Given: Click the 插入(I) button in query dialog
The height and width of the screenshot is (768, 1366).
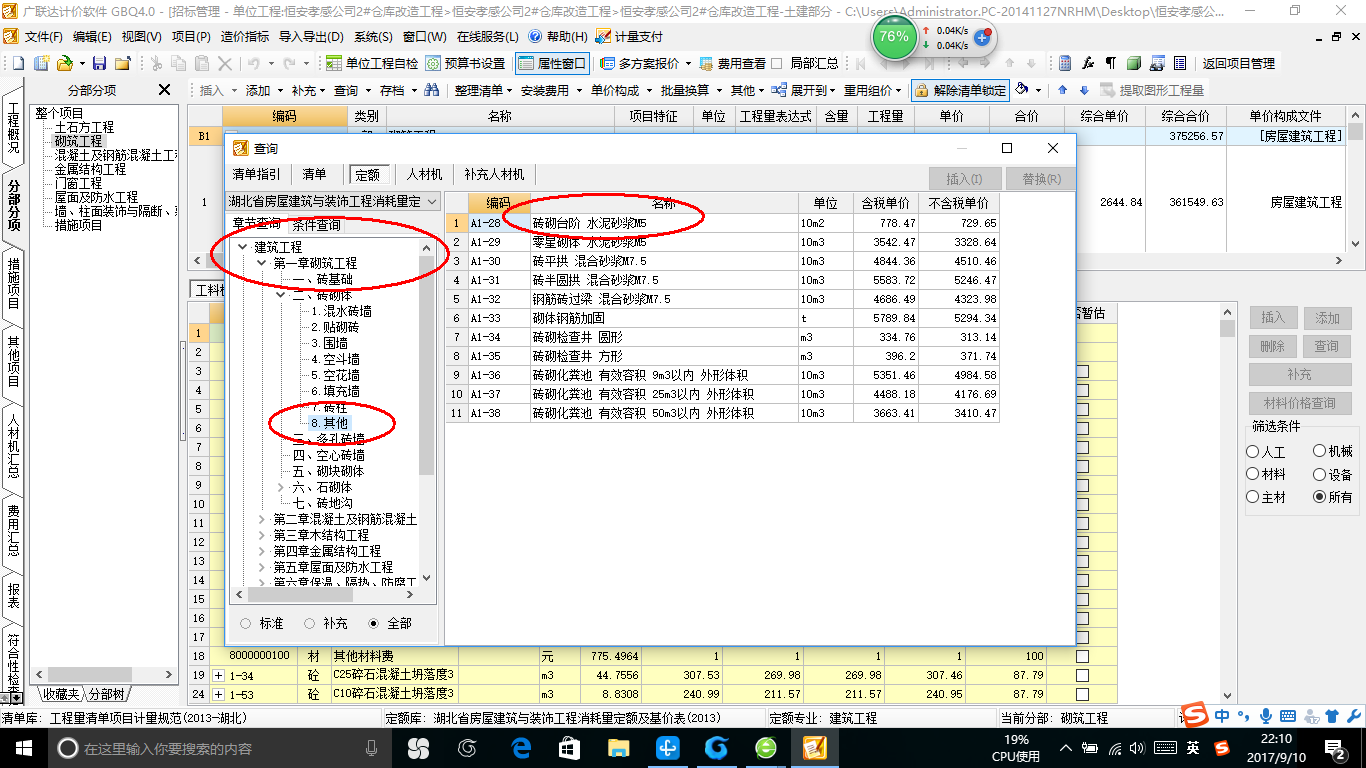Looking at the screenshot, I should (964, 179).
